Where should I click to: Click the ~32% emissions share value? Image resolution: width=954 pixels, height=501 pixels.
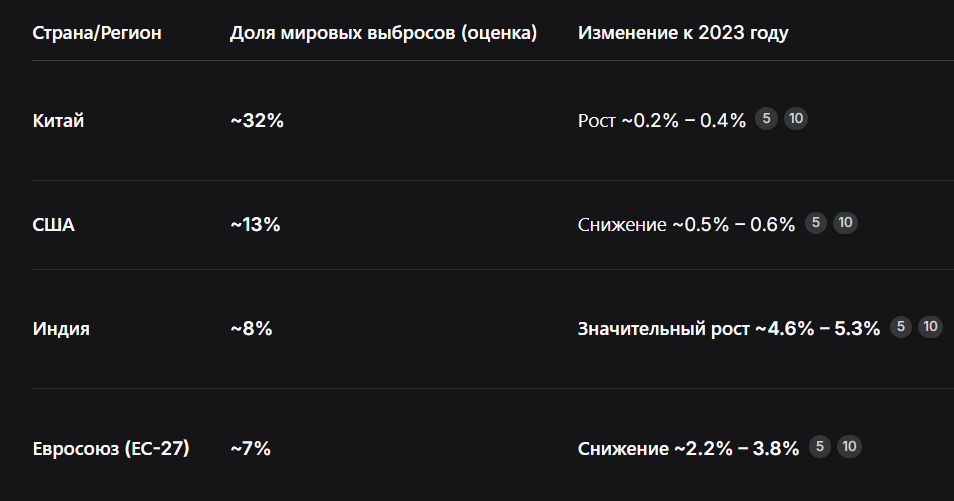click(257, 121)
